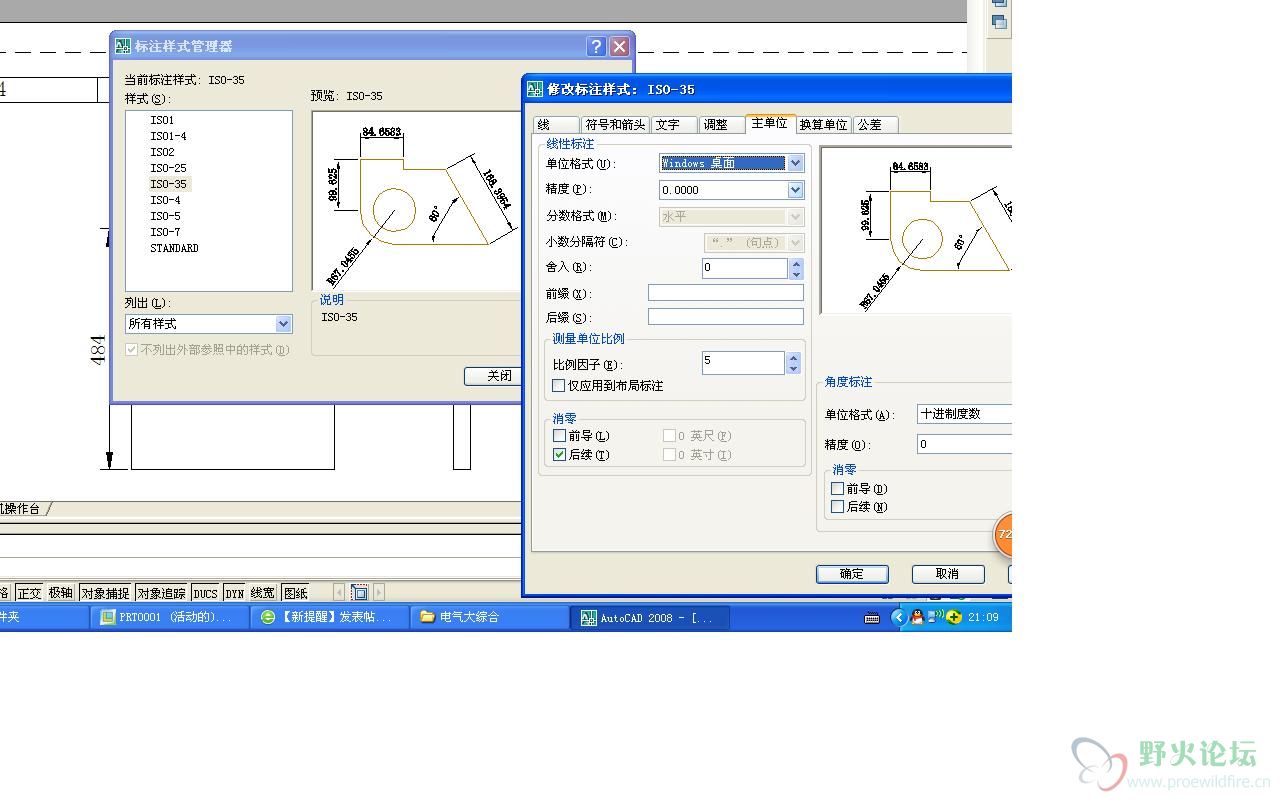Click the 比例因子(E) value field
Viewport: 1280px width, 800px height.
744,363
